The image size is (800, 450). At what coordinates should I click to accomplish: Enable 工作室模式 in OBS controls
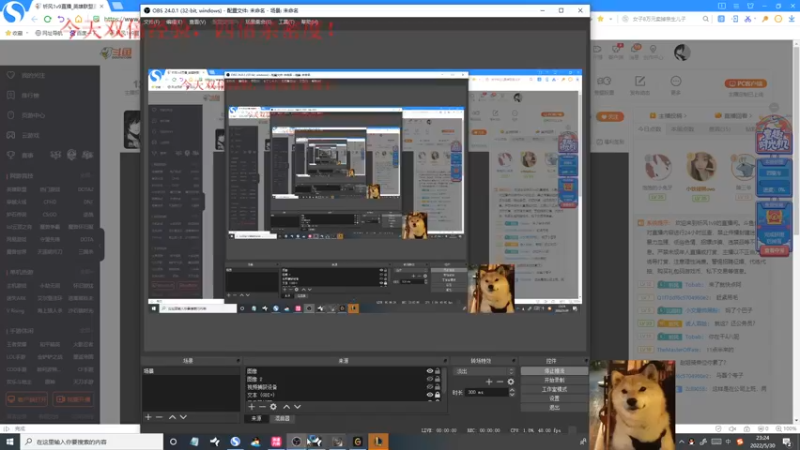click(x=554, y=389)
